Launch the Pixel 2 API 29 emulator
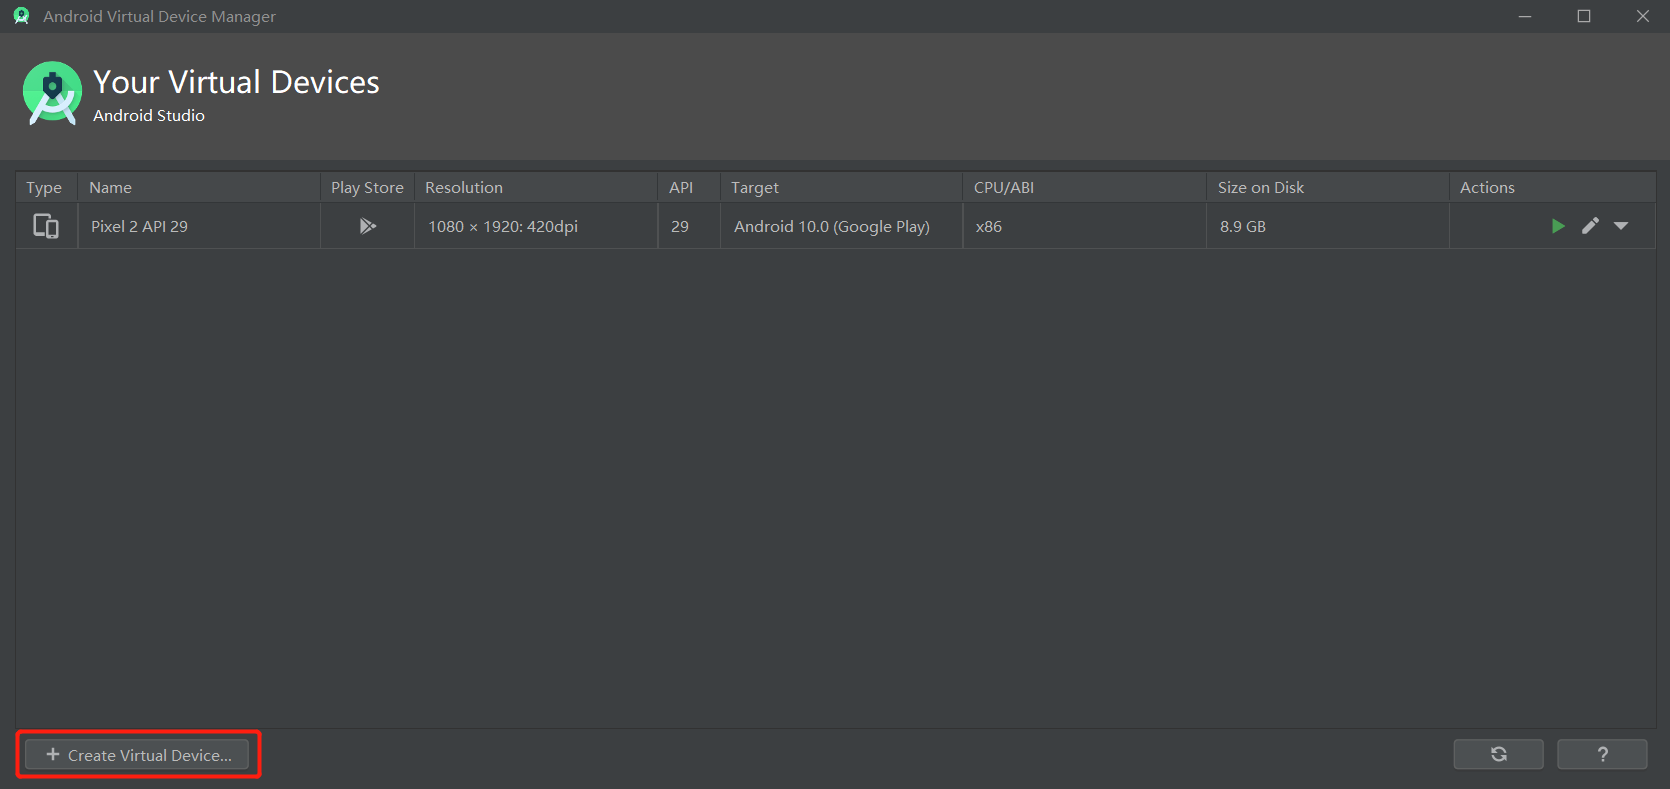This screenshot has height=789, width=1670. tap(1557, 226)
